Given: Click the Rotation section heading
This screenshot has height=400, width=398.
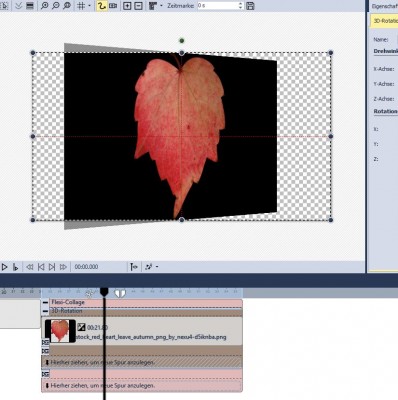Looking at the screenshot, I should [385, 111].
